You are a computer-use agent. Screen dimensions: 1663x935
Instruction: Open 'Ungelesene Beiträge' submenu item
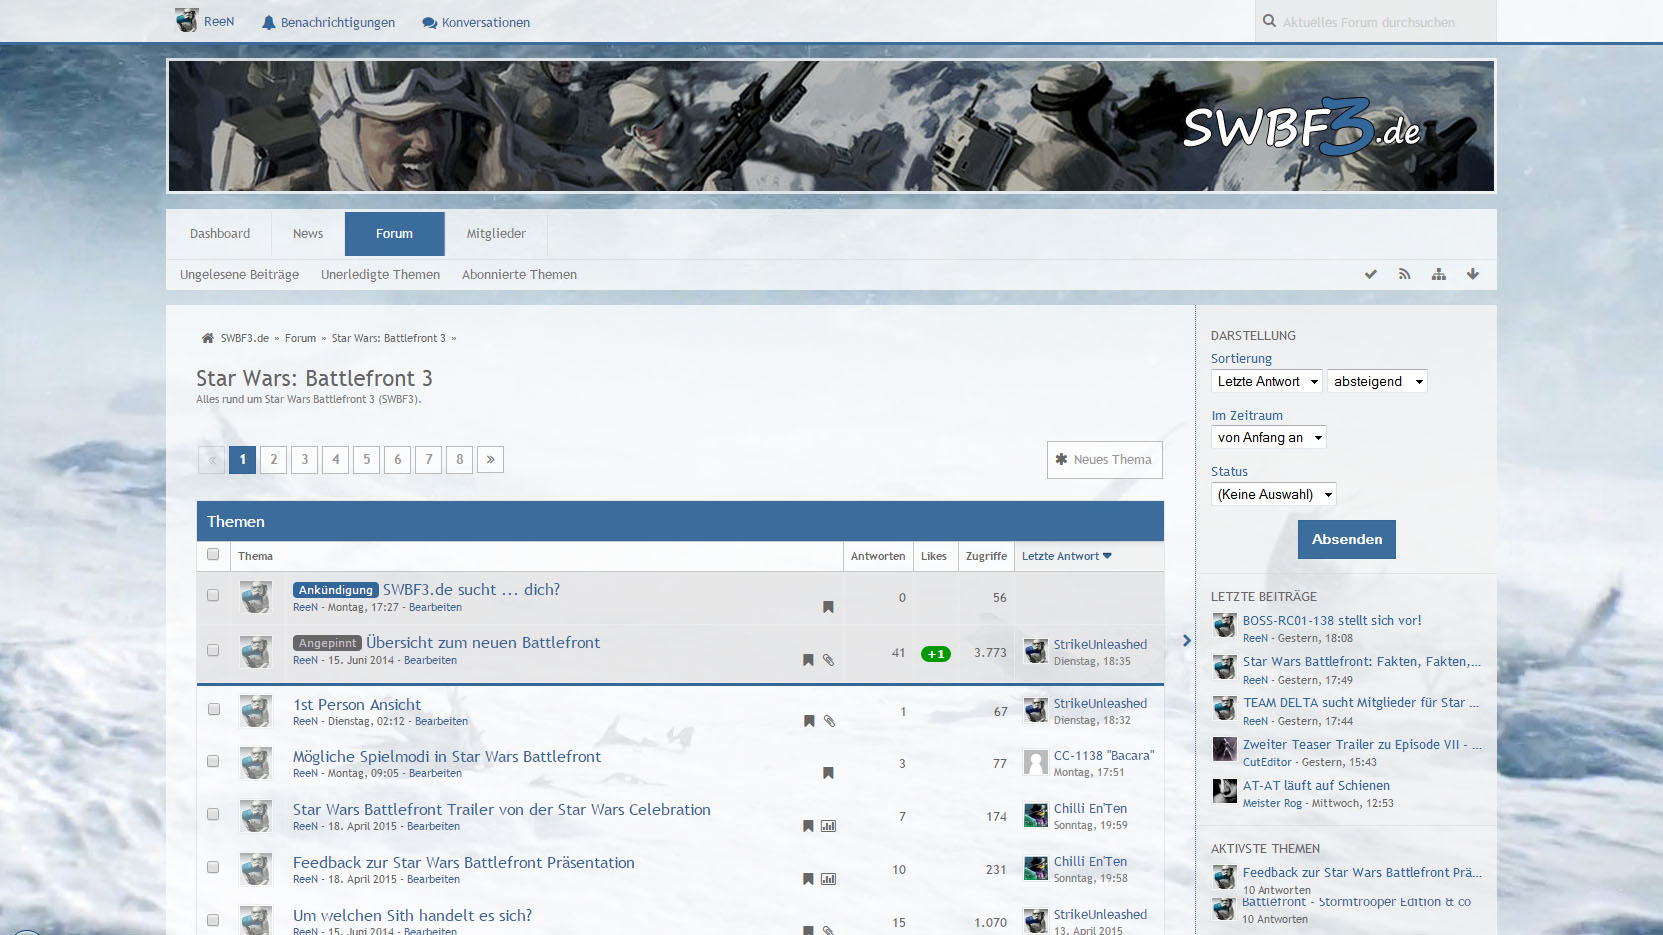(239, 274)
